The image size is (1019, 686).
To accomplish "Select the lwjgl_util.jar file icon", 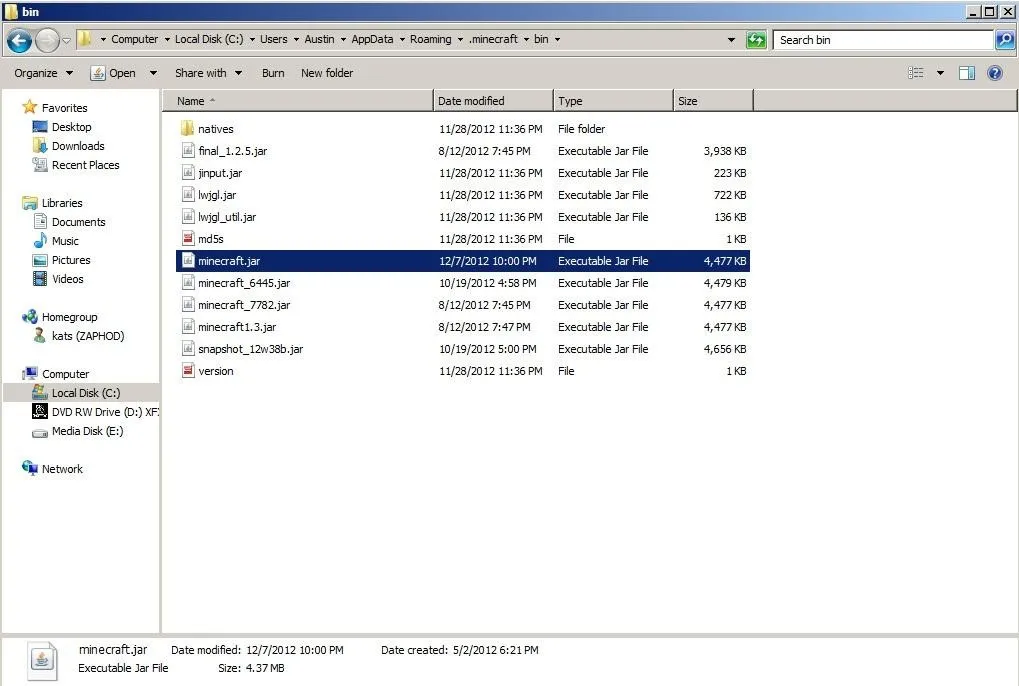I will (188, 217).
